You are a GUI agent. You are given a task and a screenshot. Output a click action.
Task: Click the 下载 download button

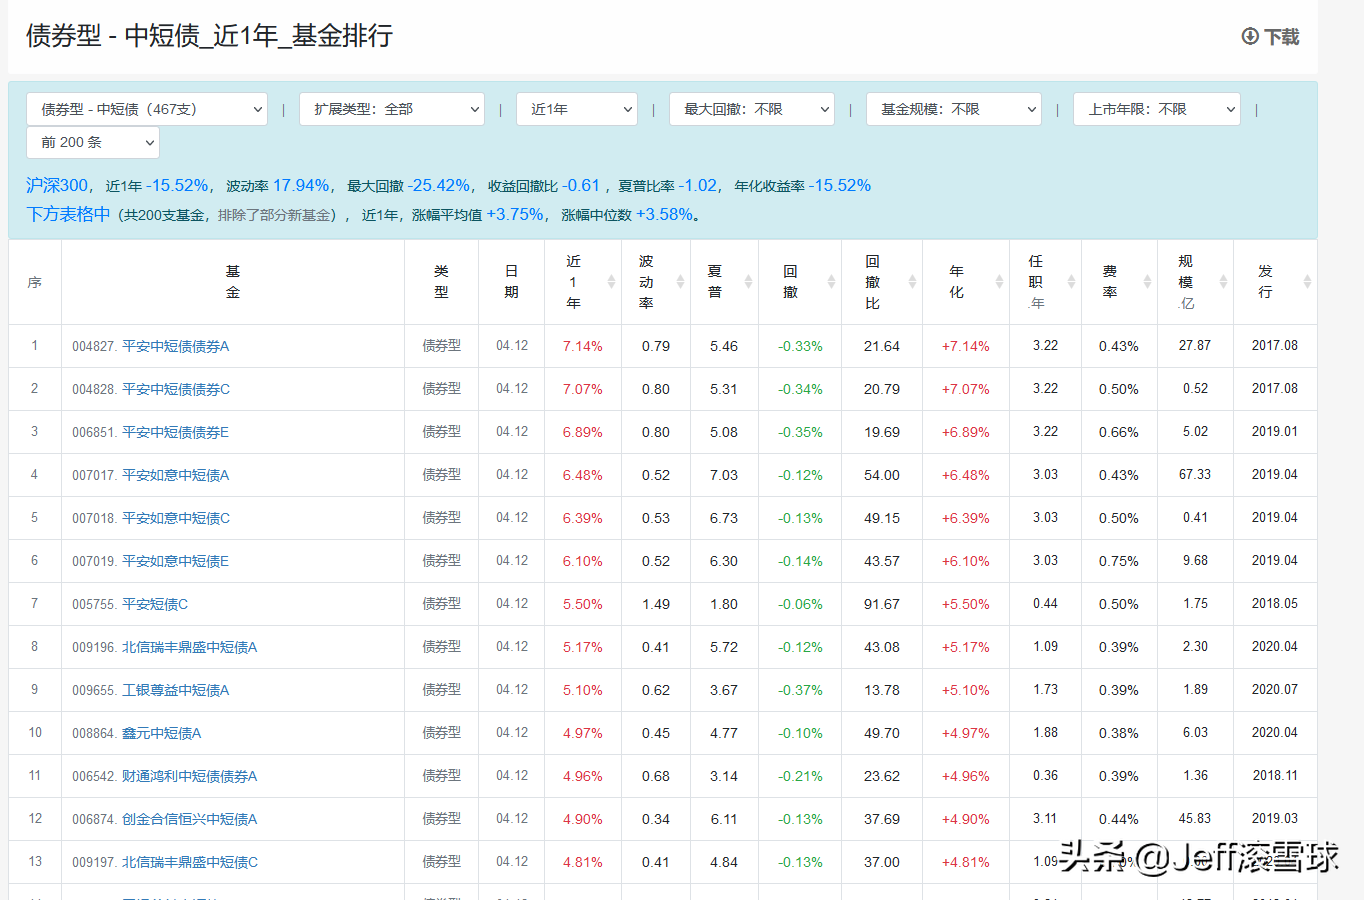(x=1271, y=37)
